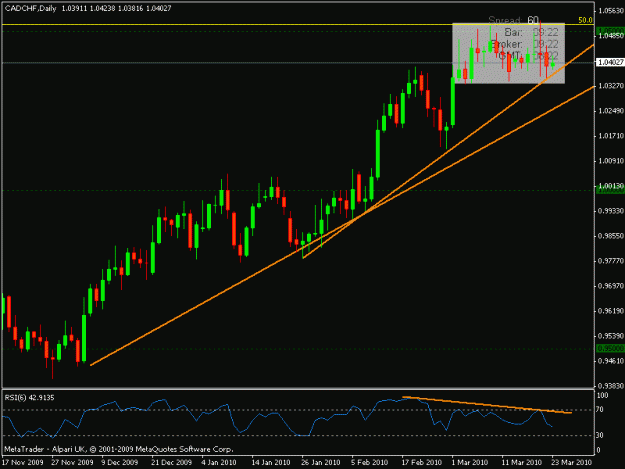Click the 1 Mar 2010 date label
The height and width of the screenshot is (469, 625).
pos(470,463)
